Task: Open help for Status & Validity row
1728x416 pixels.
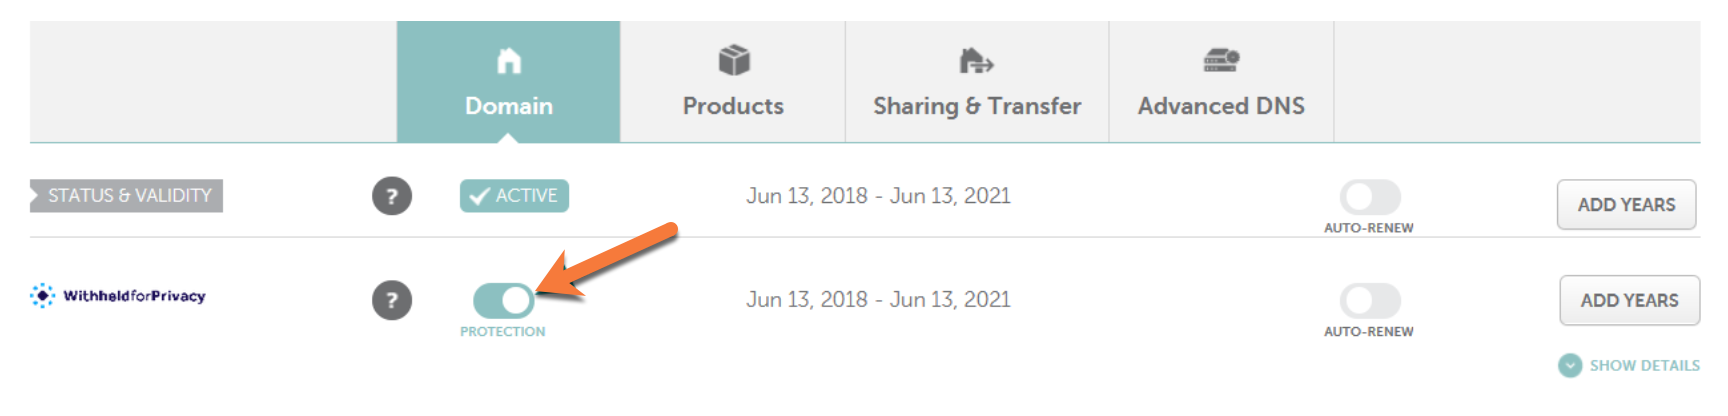Action: 392,196
